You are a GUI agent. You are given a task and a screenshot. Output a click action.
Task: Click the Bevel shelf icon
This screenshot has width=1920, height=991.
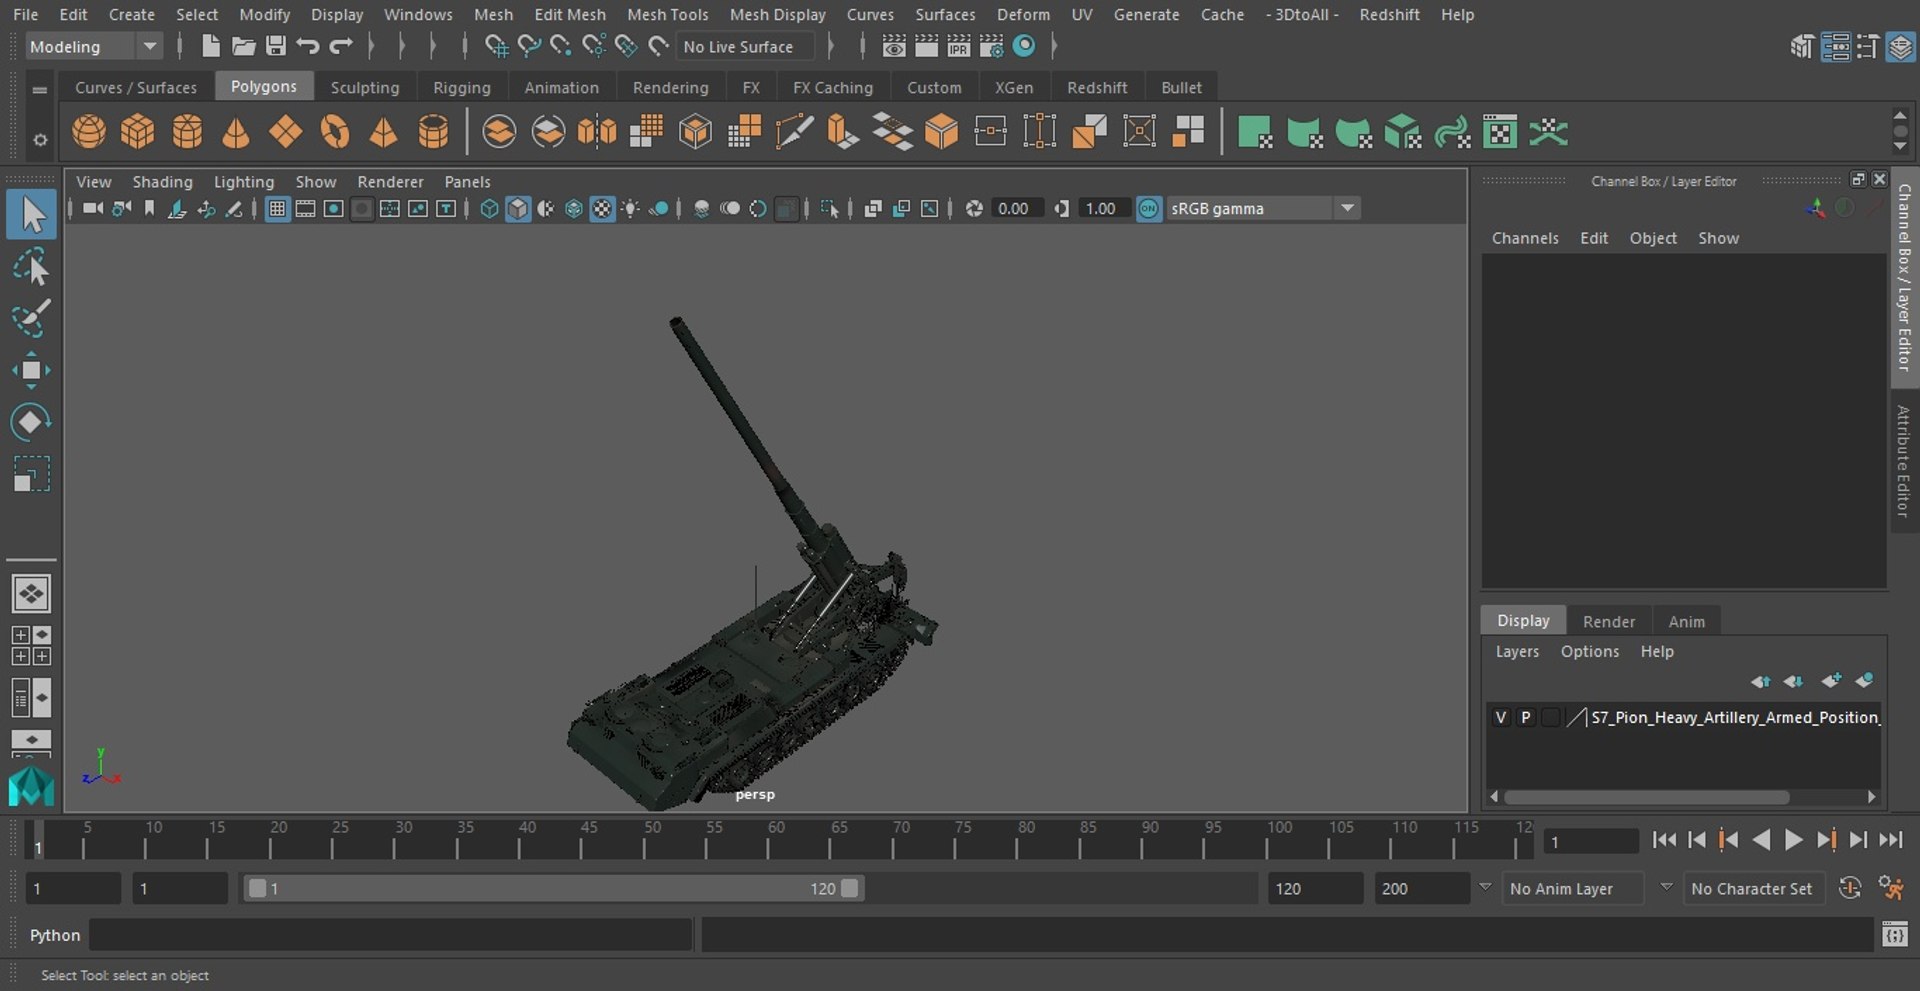941,132
